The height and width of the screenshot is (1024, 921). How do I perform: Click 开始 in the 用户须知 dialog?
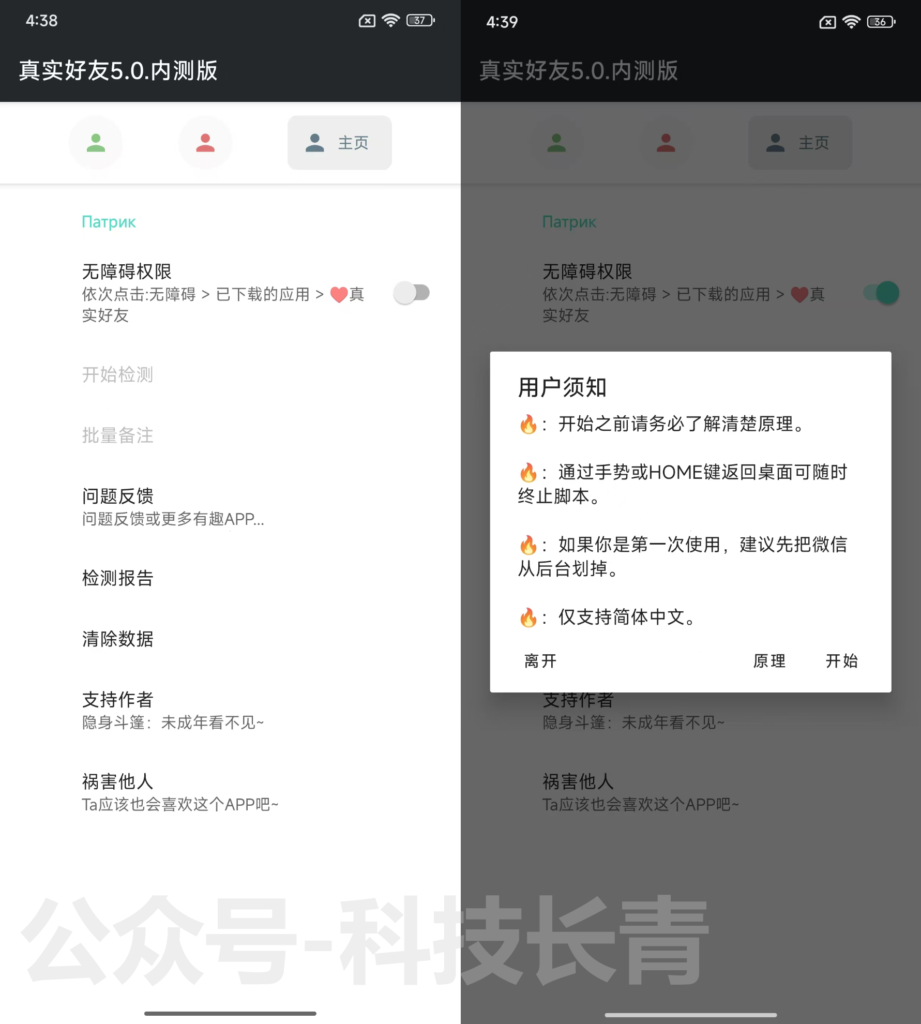point(841,661)
